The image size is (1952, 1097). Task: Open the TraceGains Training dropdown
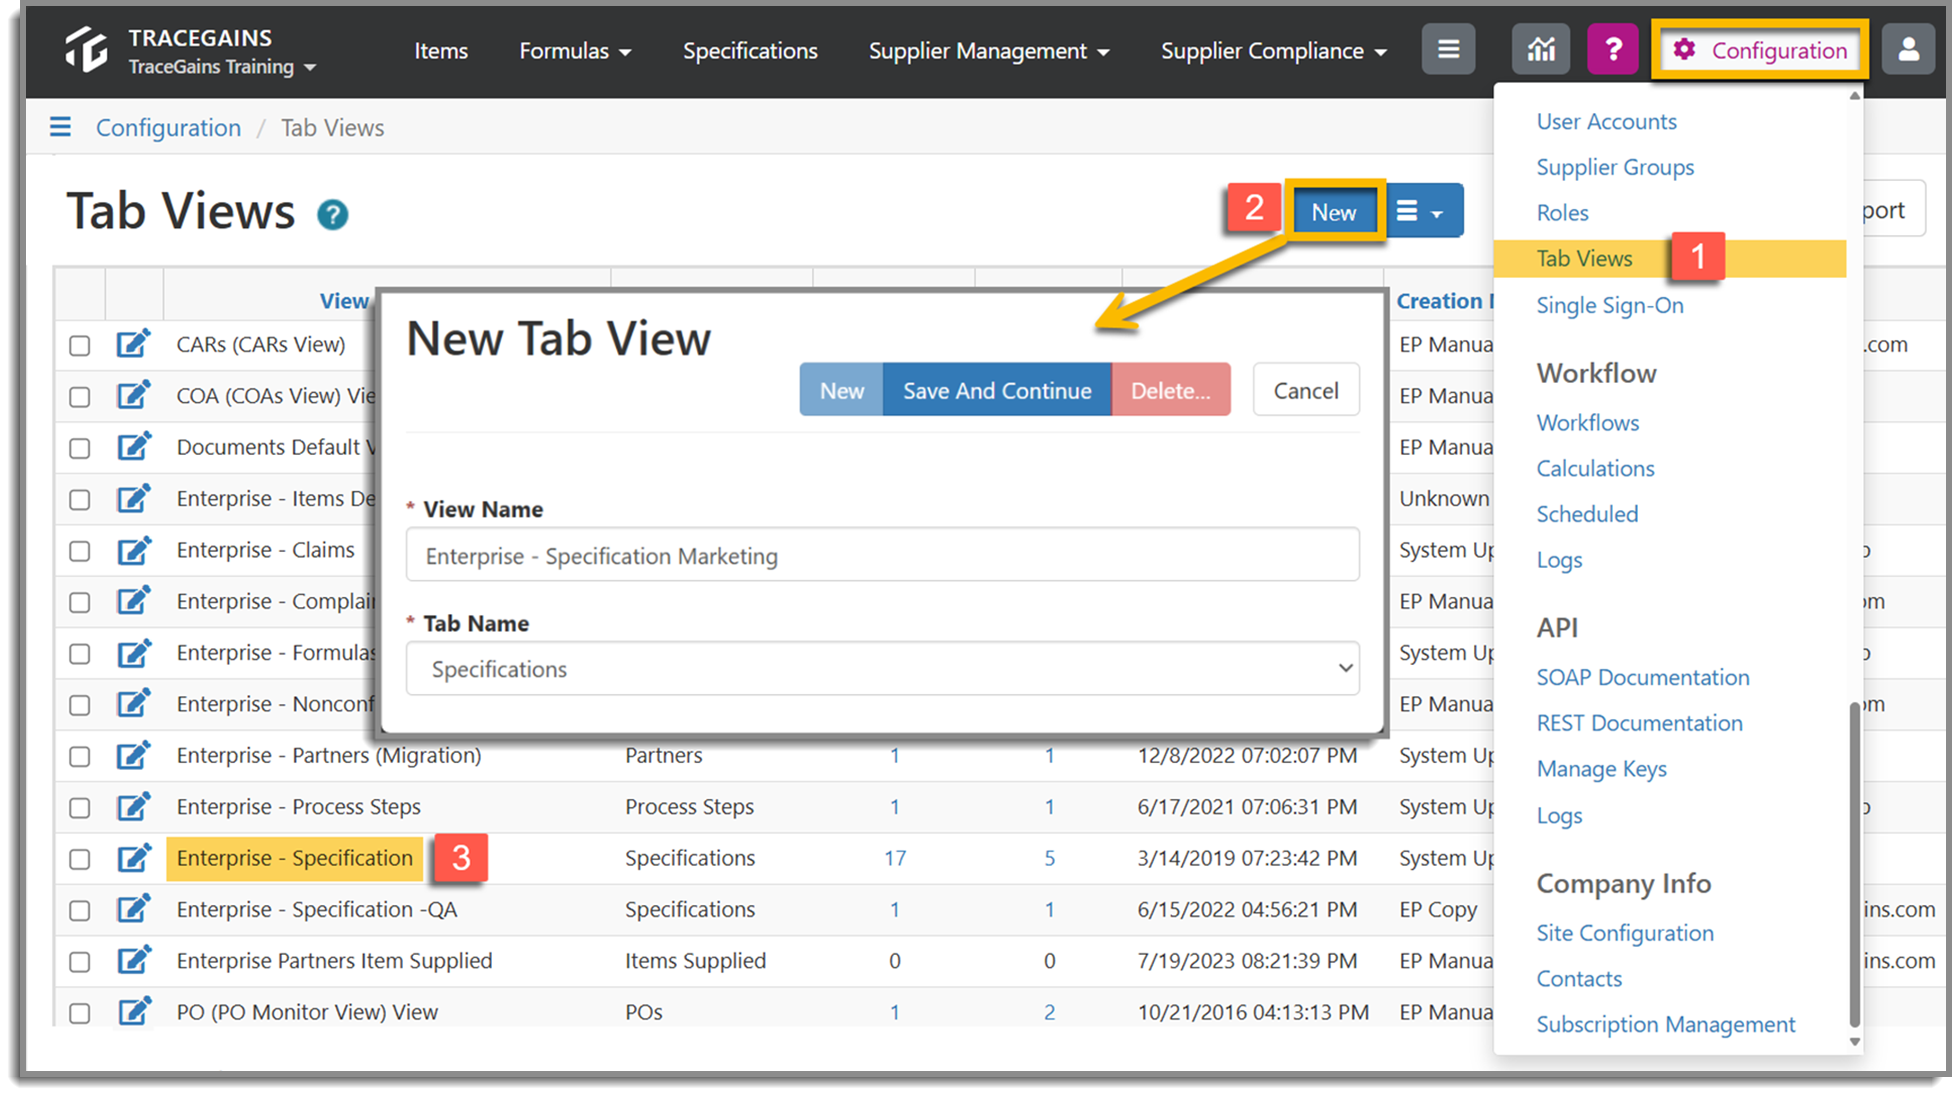point(222,67)
